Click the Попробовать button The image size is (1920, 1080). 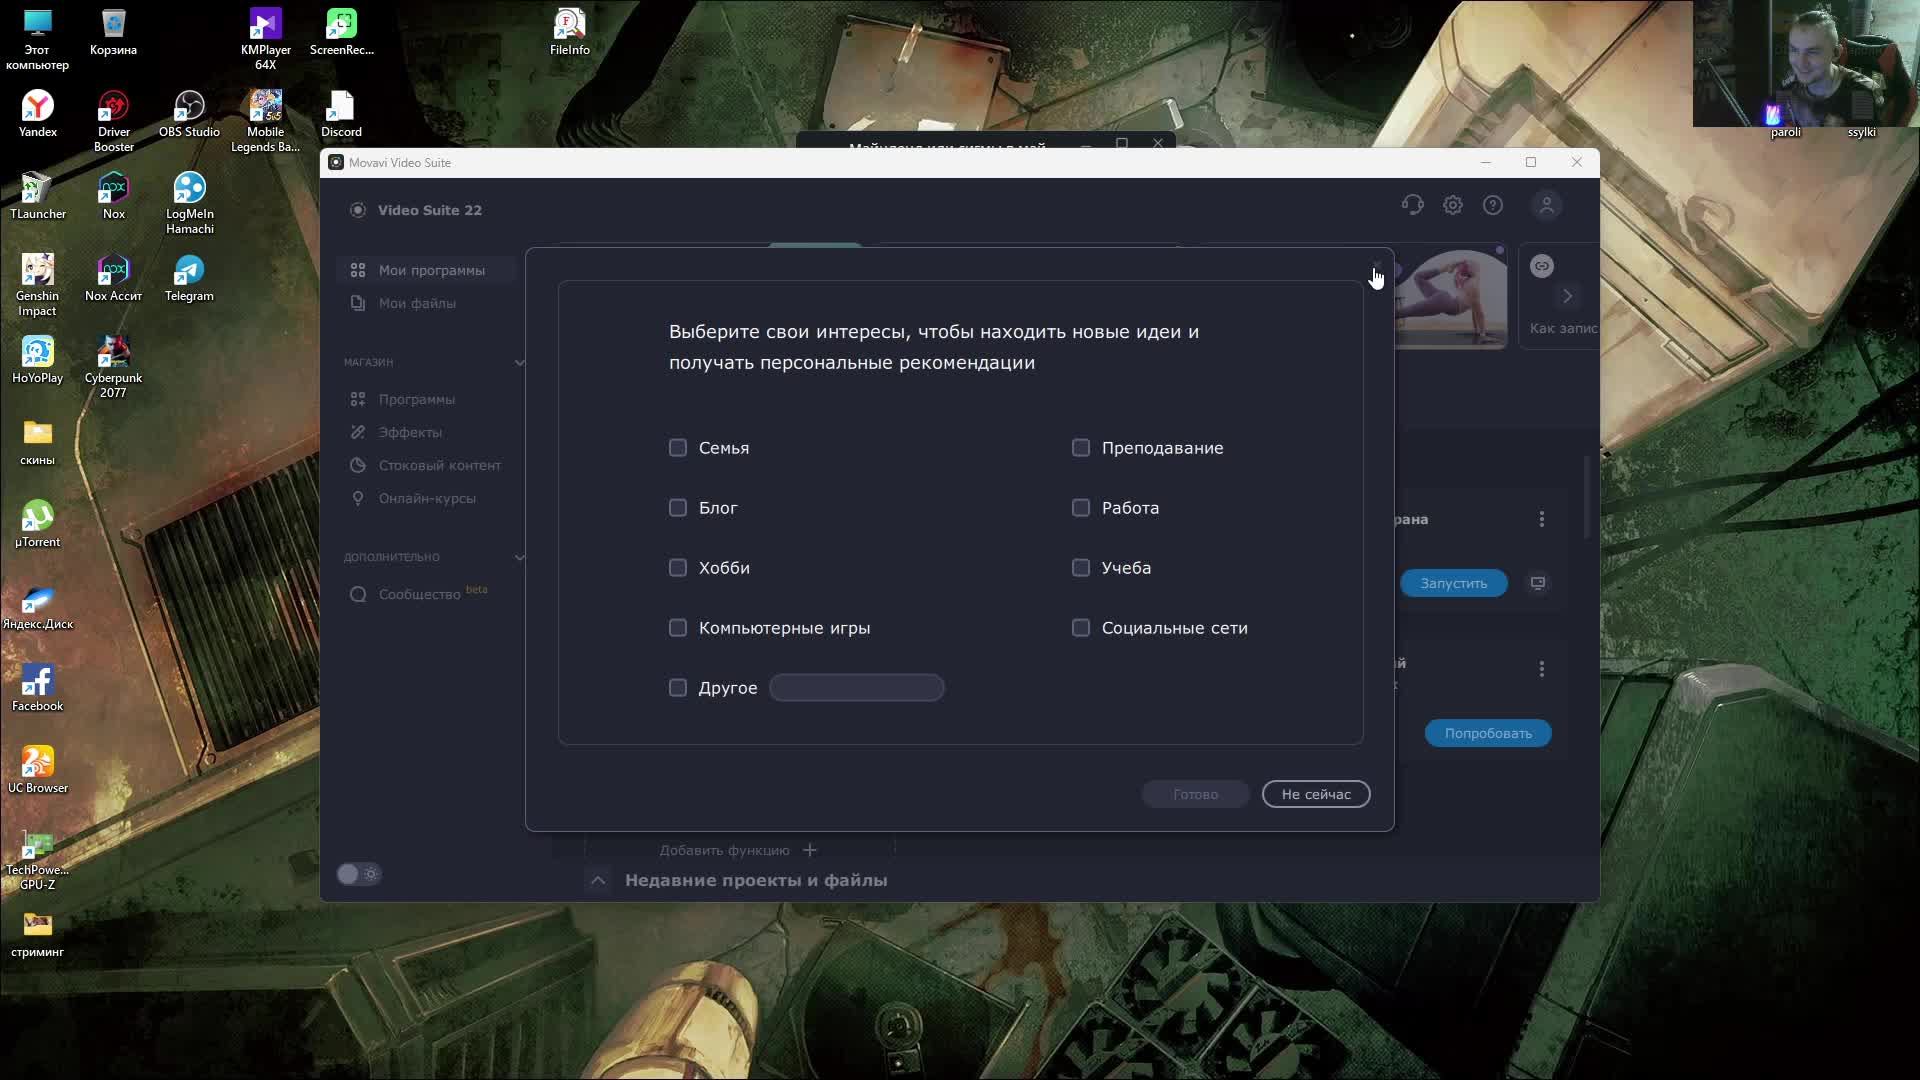1487,733
